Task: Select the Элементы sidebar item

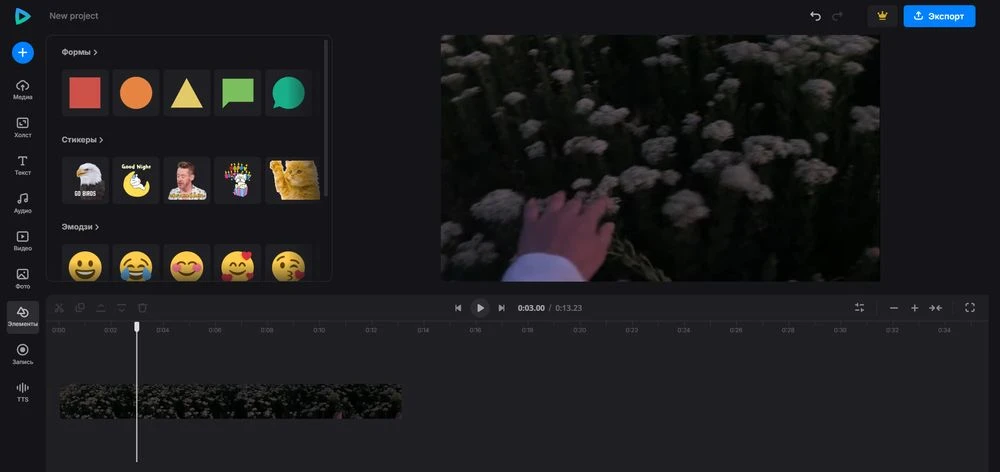Action: click(22, 317)
